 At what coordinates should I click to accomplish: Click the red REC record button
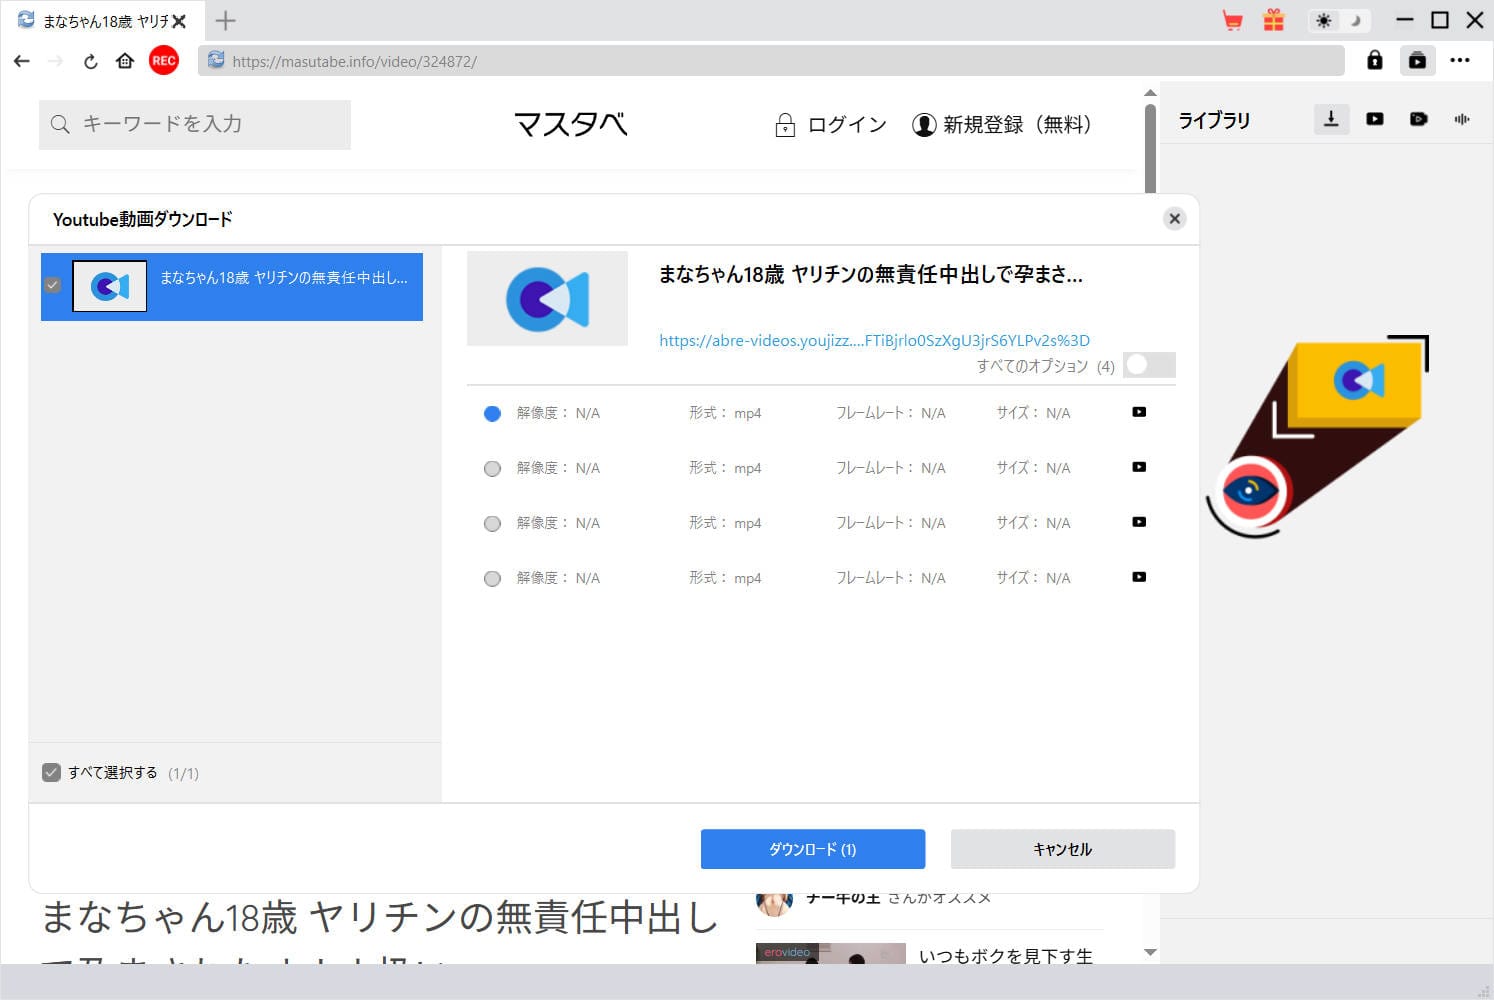[164, 60]
